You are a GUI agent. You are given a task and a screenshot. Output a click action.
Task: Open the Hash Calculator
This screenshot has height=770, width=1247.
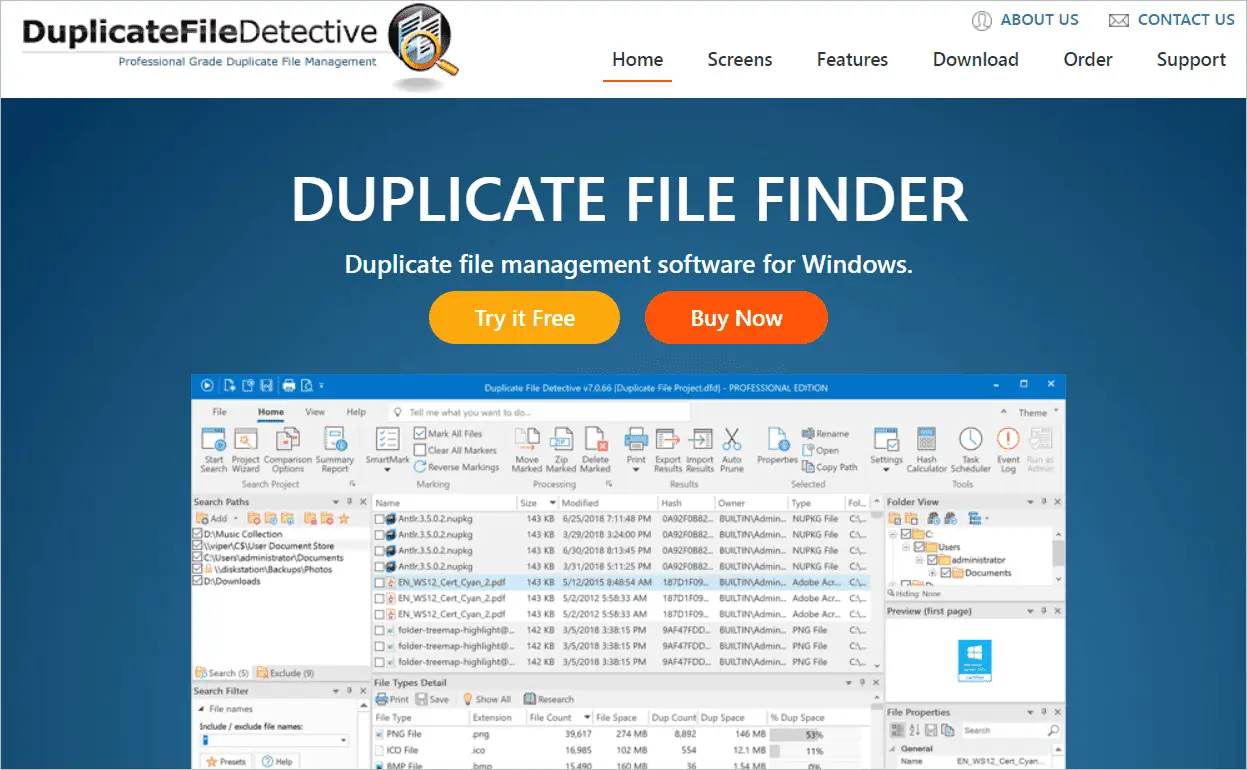coord(927,449)
